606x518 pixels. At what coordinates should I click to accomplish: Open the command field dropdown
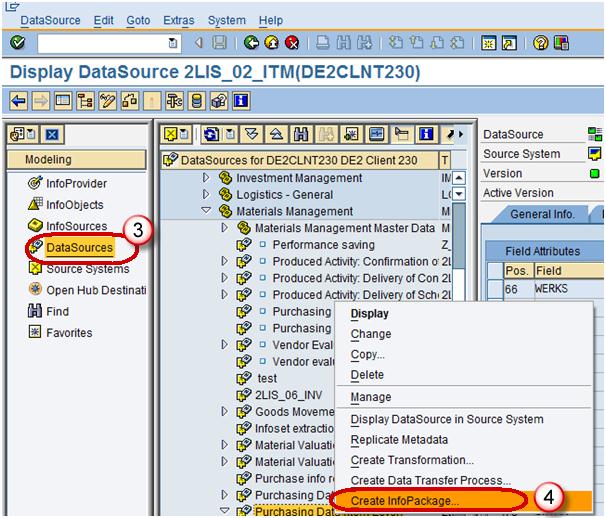pyautogui.click(x=173, y=43)
